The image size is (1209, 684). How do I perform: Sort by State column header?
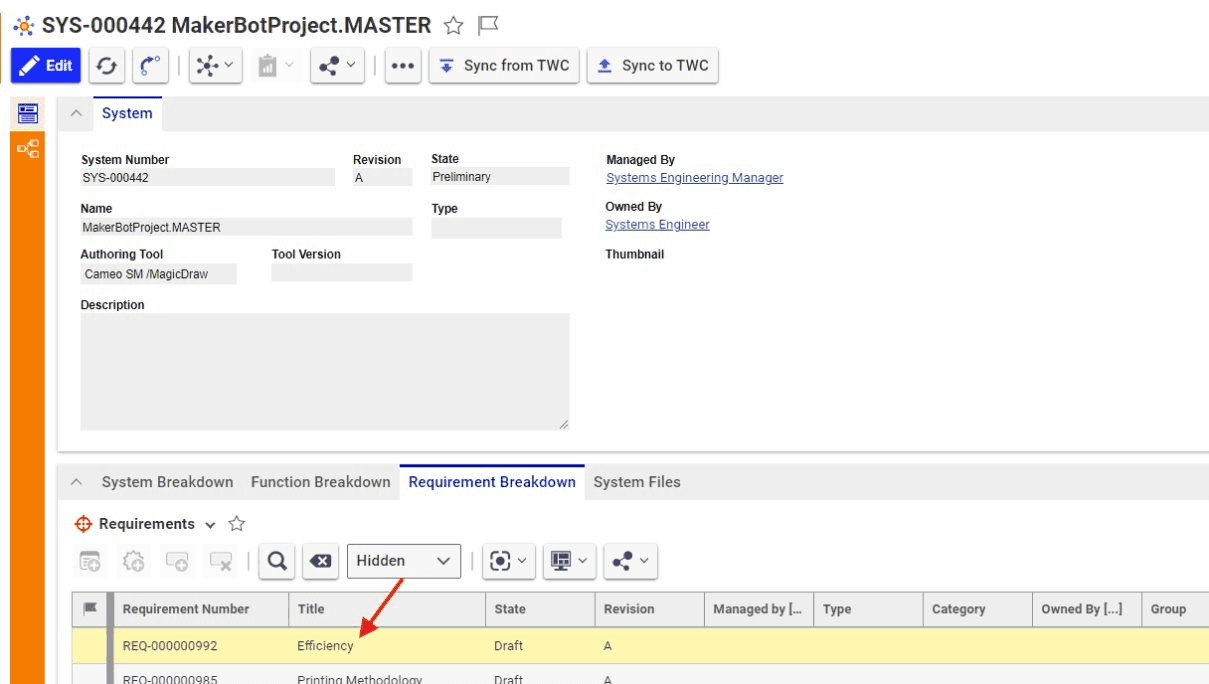click(x=539, y=609)
